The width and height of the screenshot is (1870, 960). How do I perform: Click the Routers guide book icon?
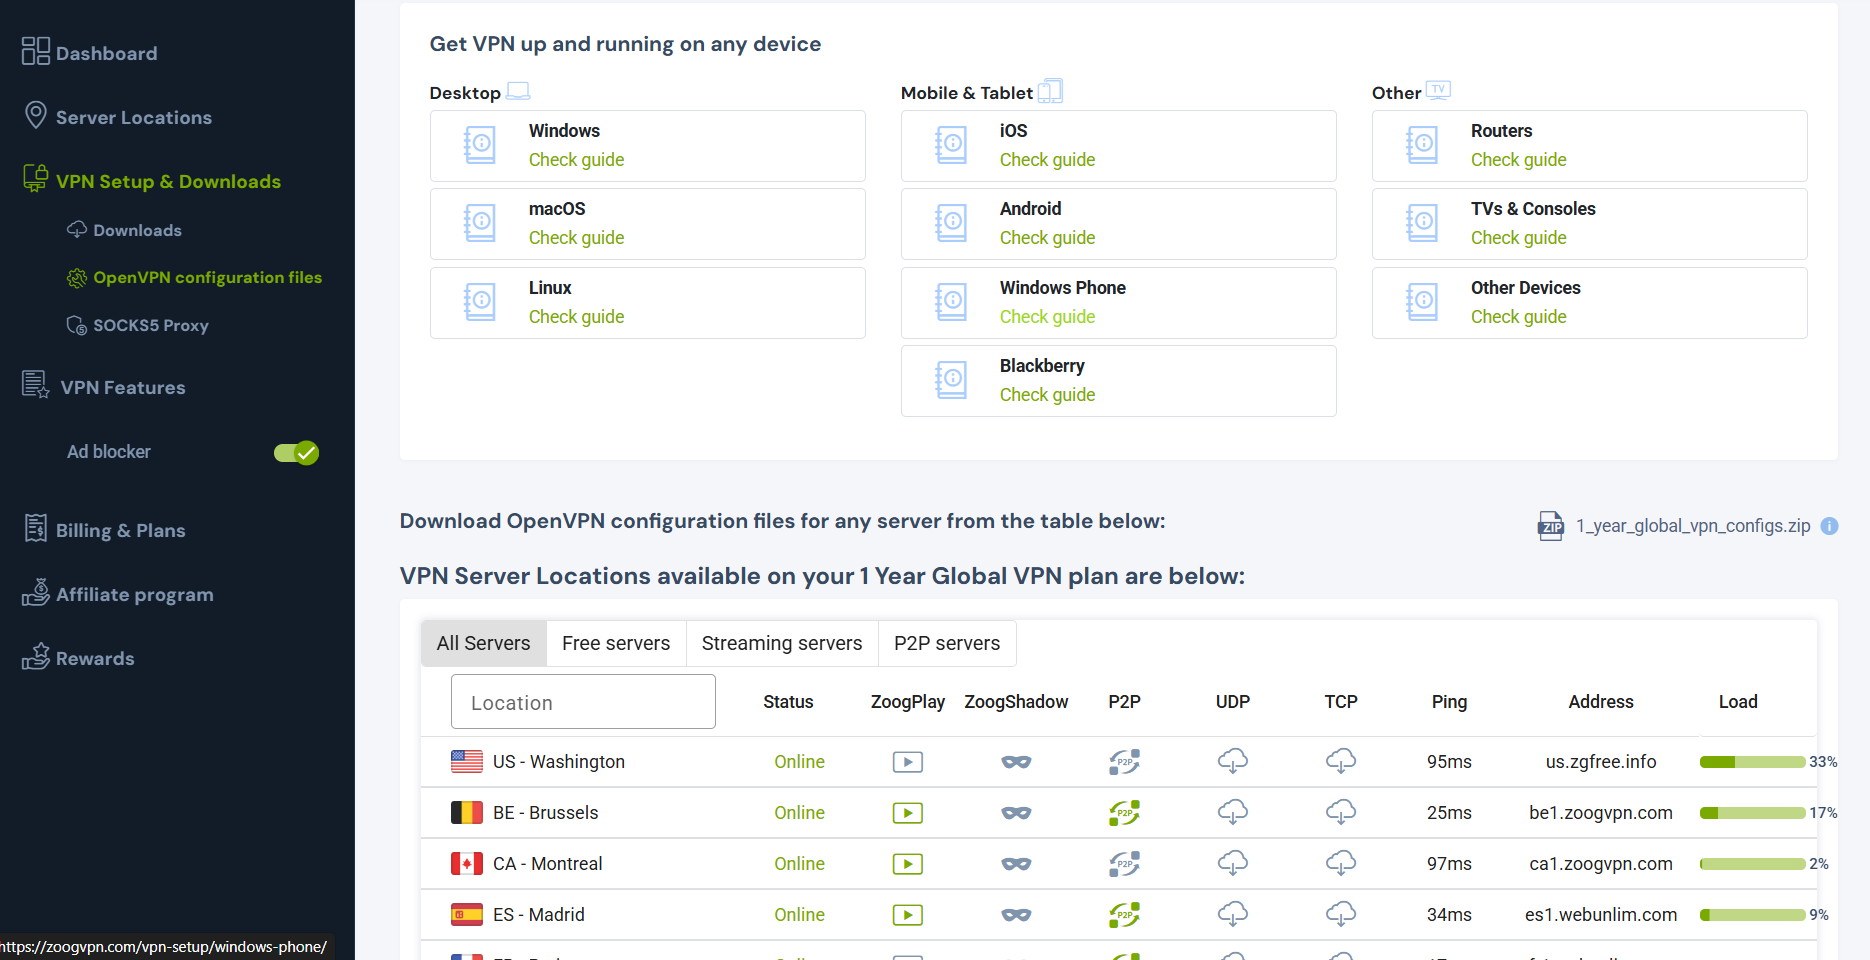(x=1422, y=145)
